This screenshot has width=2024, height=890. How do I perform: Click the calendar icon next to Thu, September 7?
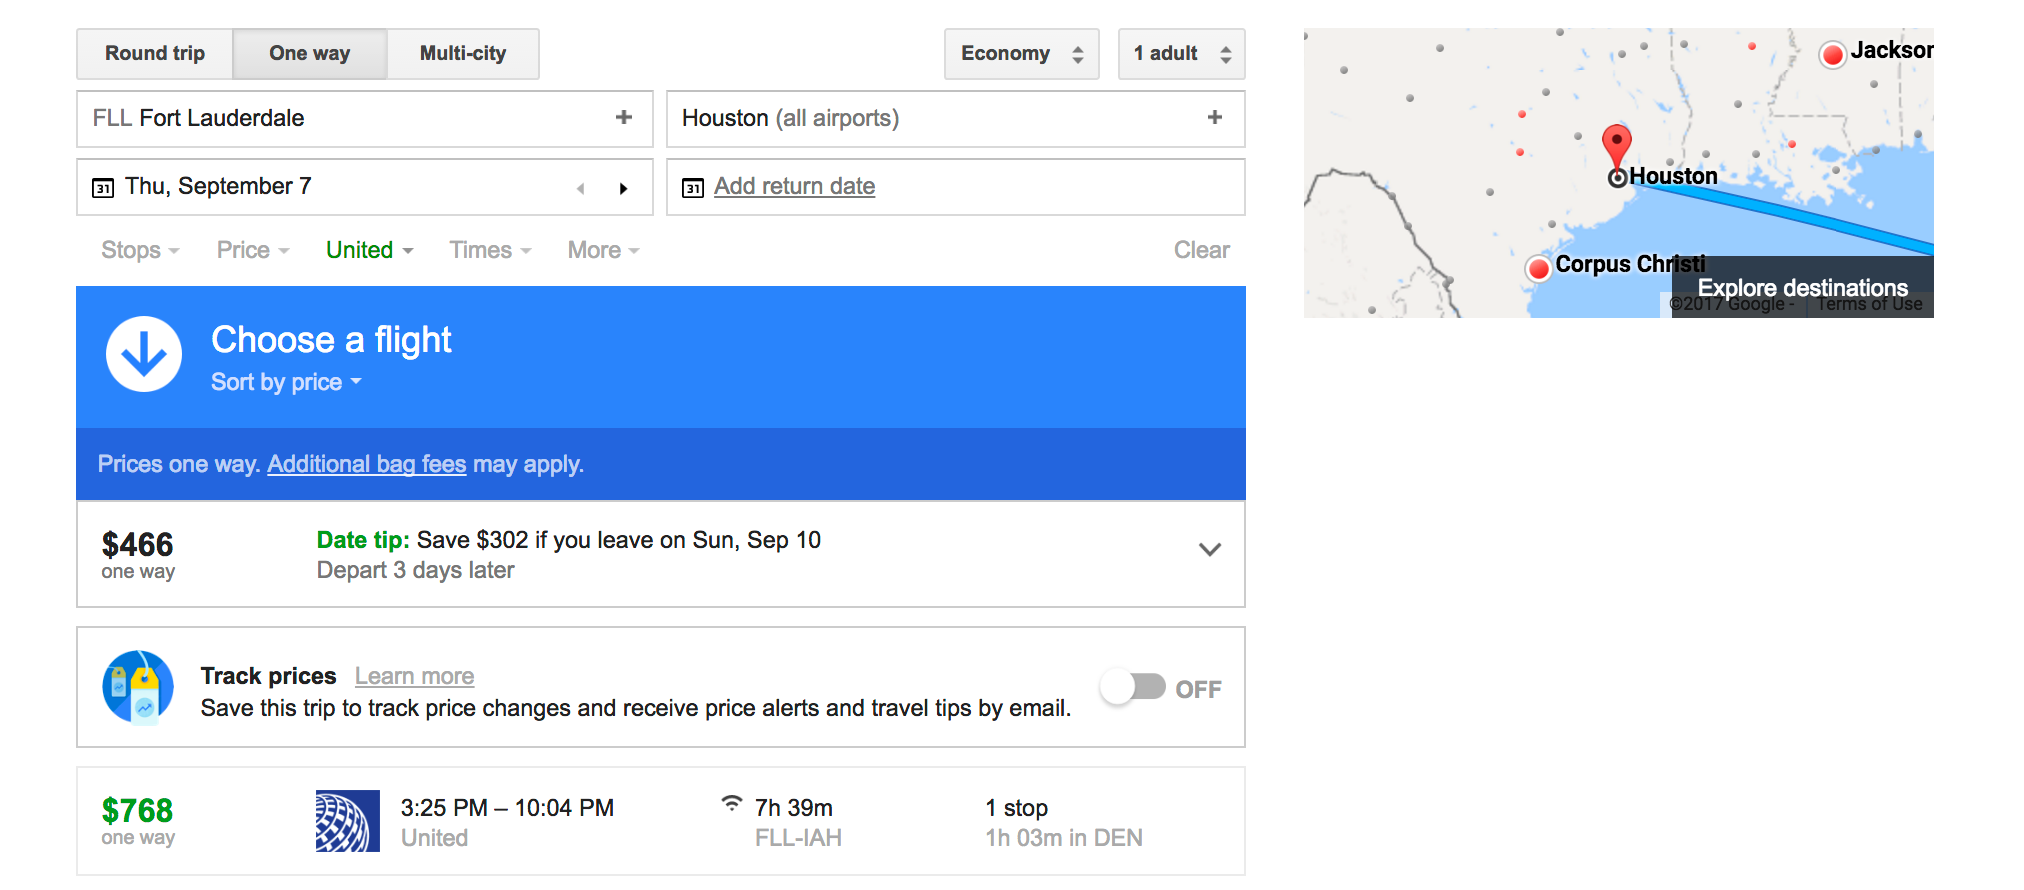pos(103,188)
